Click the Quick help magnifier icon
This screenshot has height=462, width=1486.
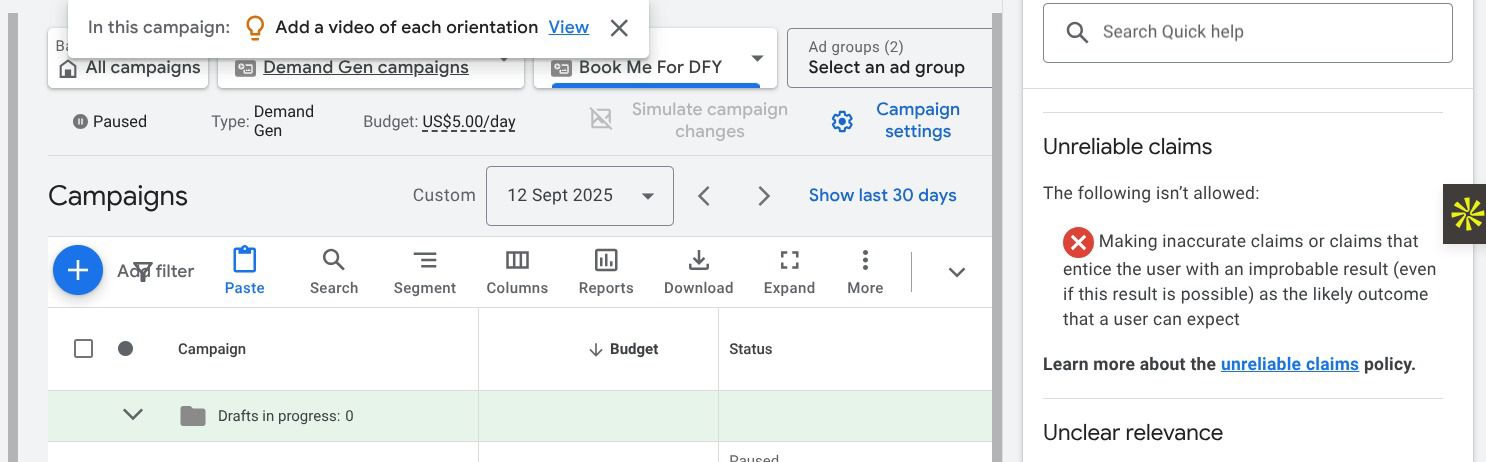[x=1077, y=32]
